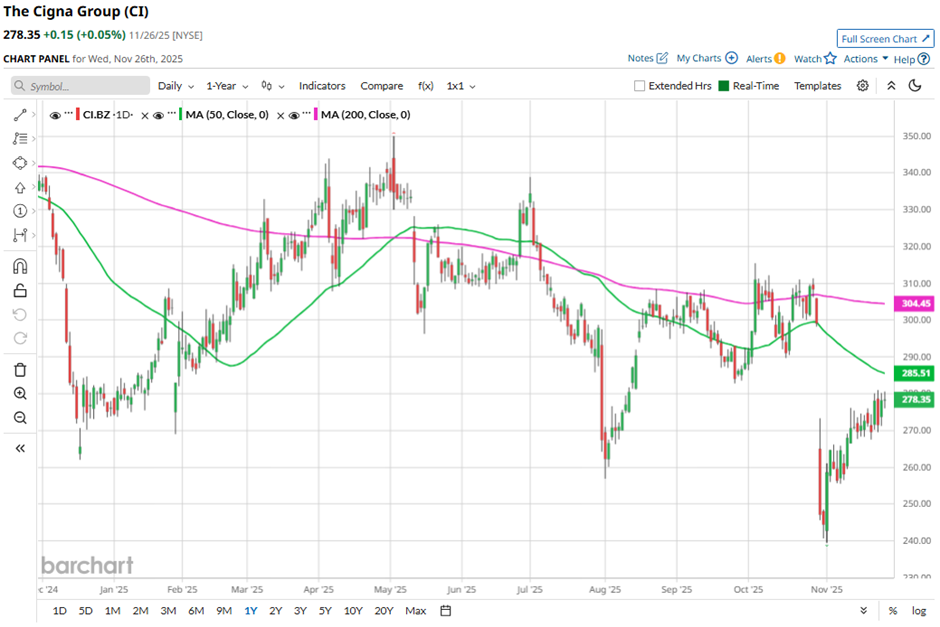Open the chart type dropdown
940x627 pixels.
point(273,86)
